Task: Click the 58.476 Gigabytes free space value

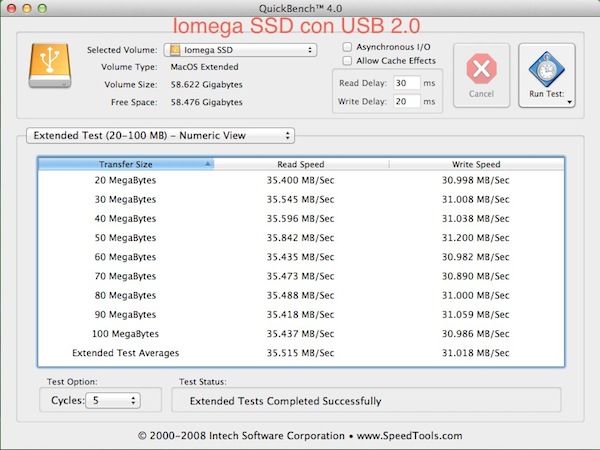Action: 207,102
